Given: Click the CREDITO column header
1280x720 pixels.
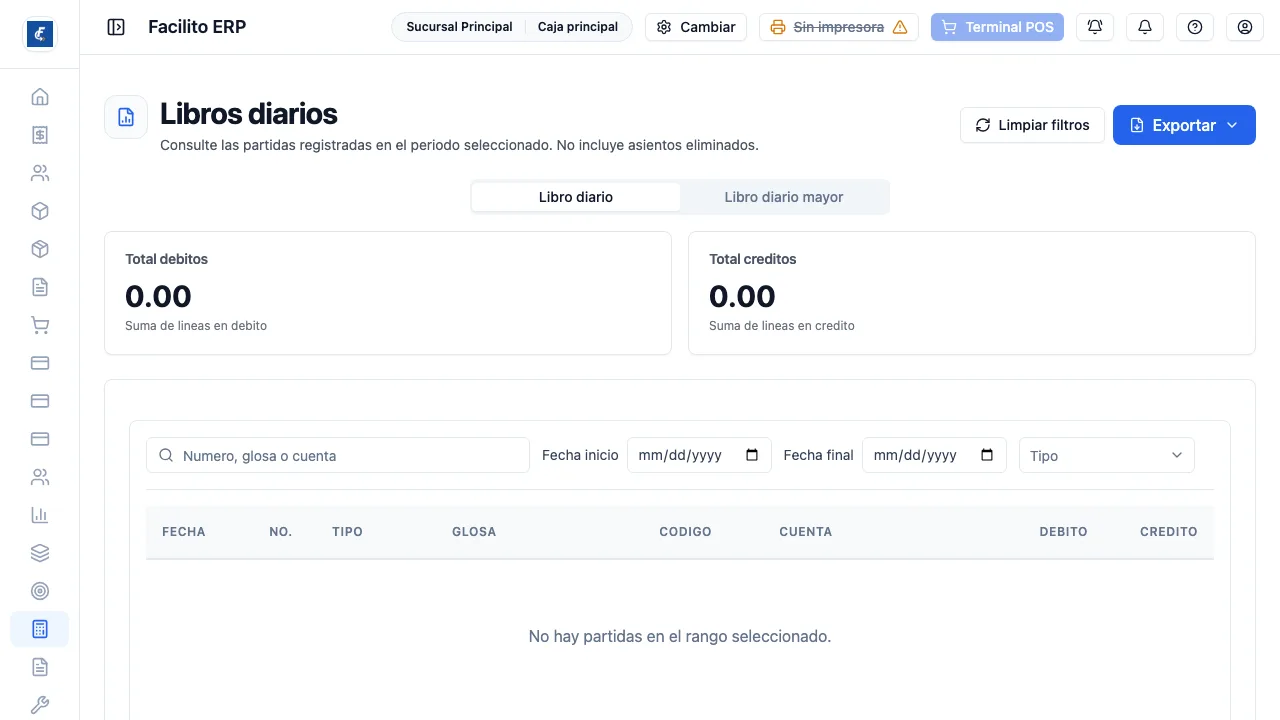Looking at the screenshot, I should point(1169,532).
